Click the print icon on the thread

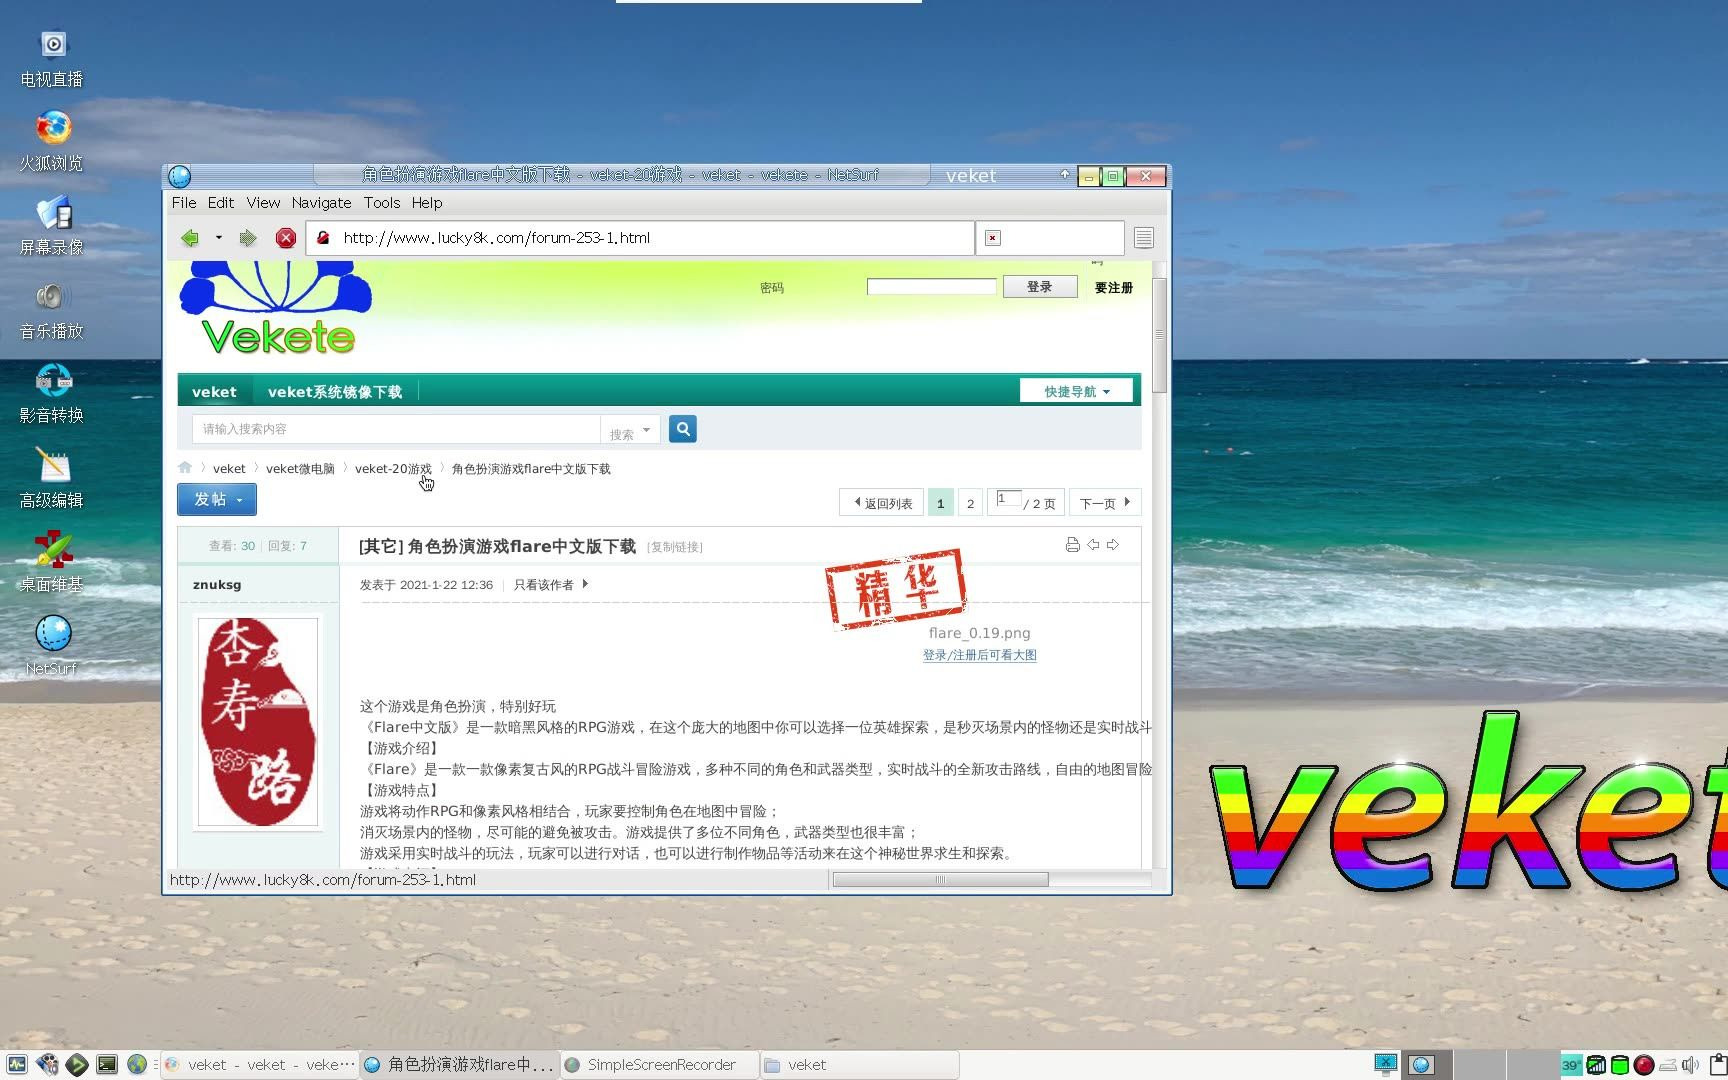click(1072, 545)
